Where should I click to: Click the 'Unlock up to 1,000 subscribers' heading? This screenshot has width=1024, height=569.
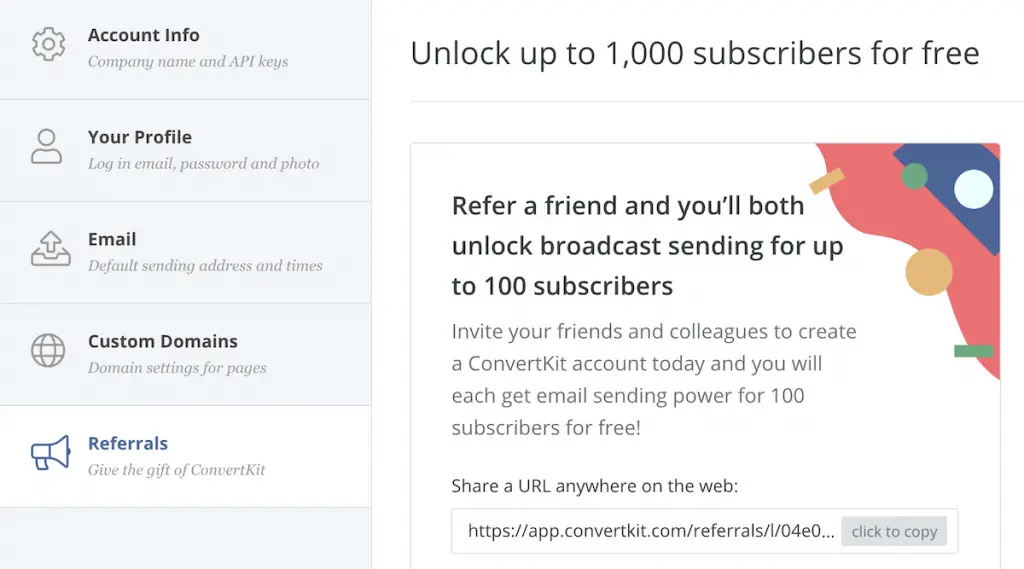click(695, 53)
